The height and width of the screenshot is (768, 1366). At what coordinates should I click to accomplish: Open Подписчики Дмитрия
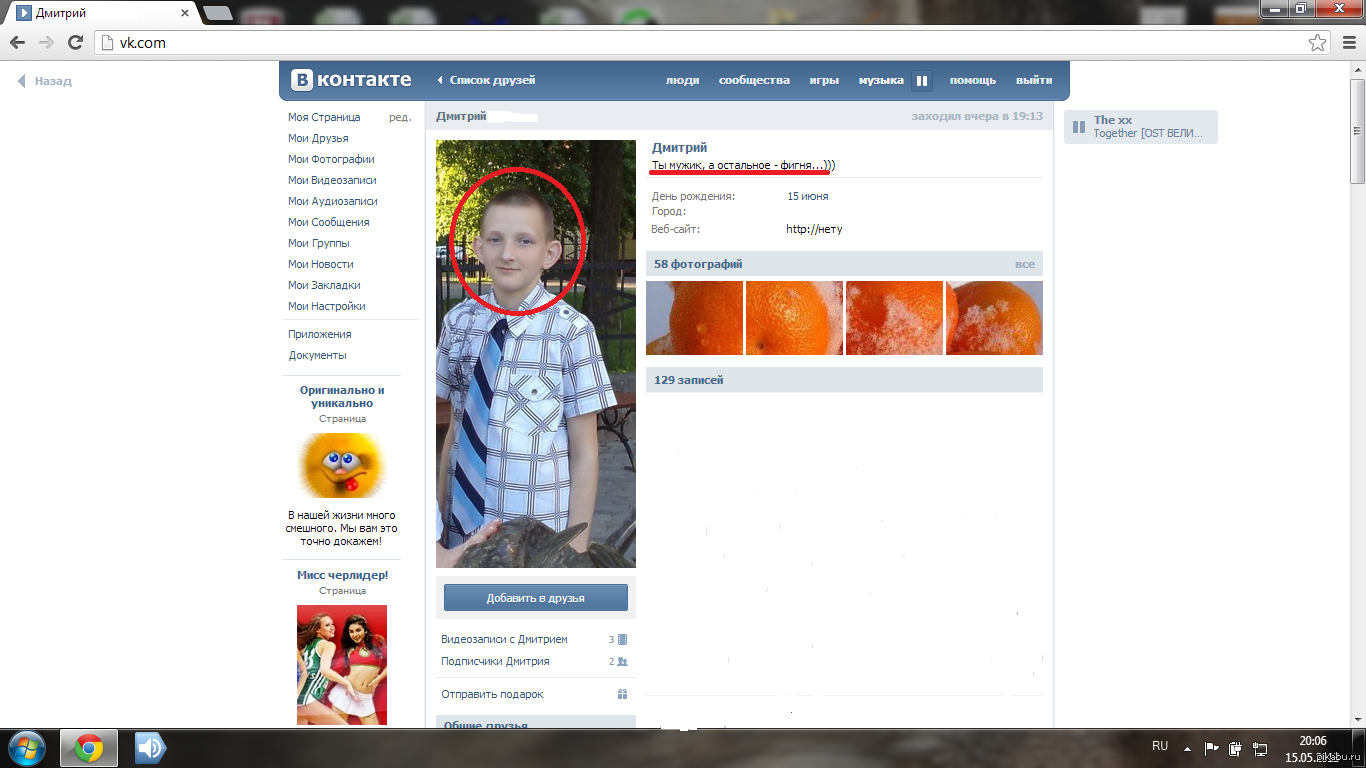(x=495, y=661)
